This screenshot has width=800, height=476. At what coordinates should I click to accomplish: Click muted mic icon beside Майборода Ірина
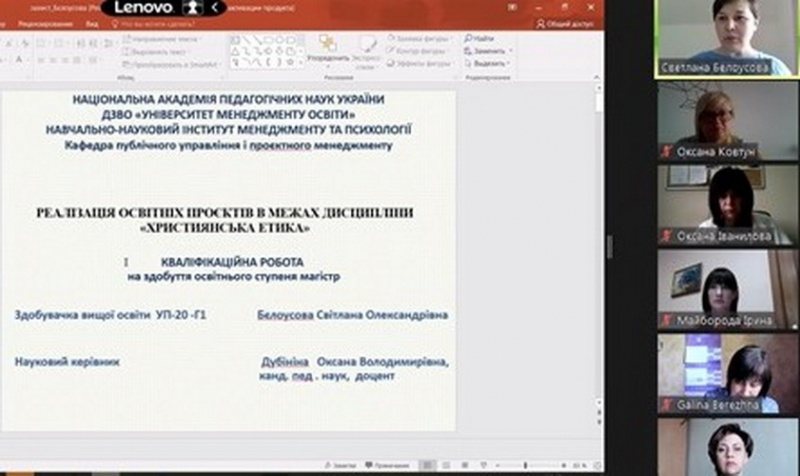[666, 320]
